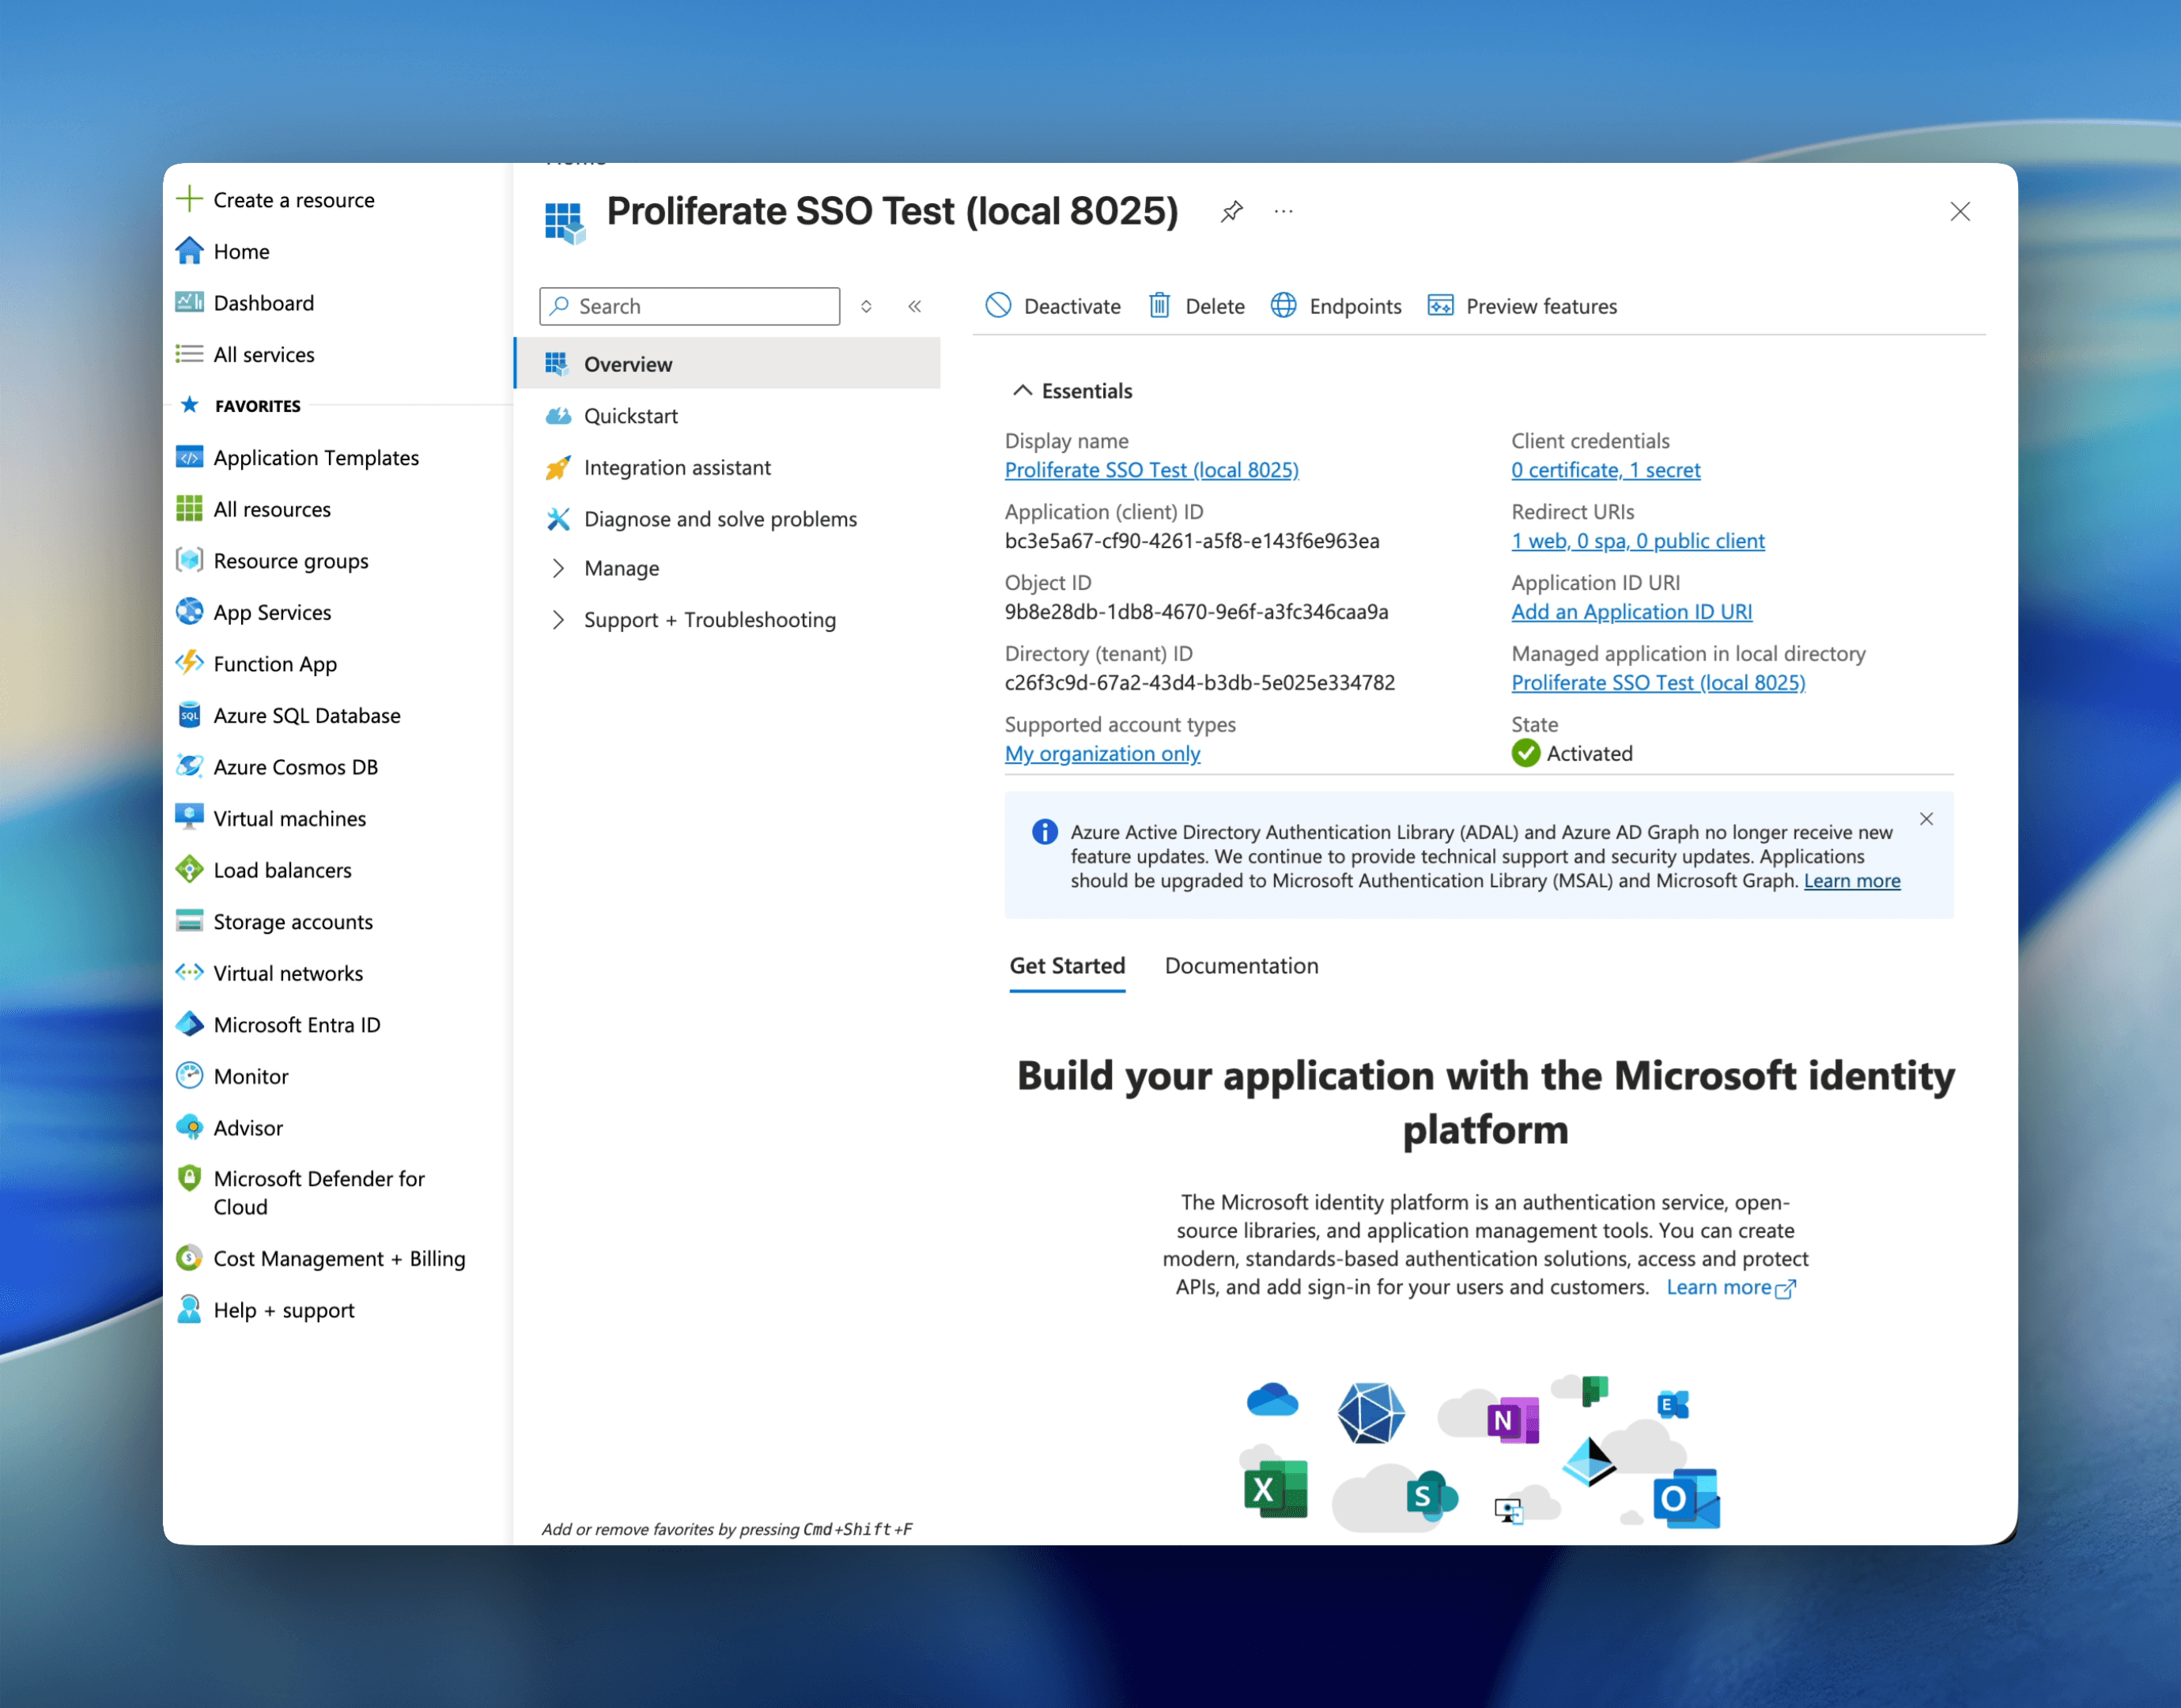The height and width of the screenshot is (1708, 2181).
Task: Open the Storage accounts icon
Action: 189,921
